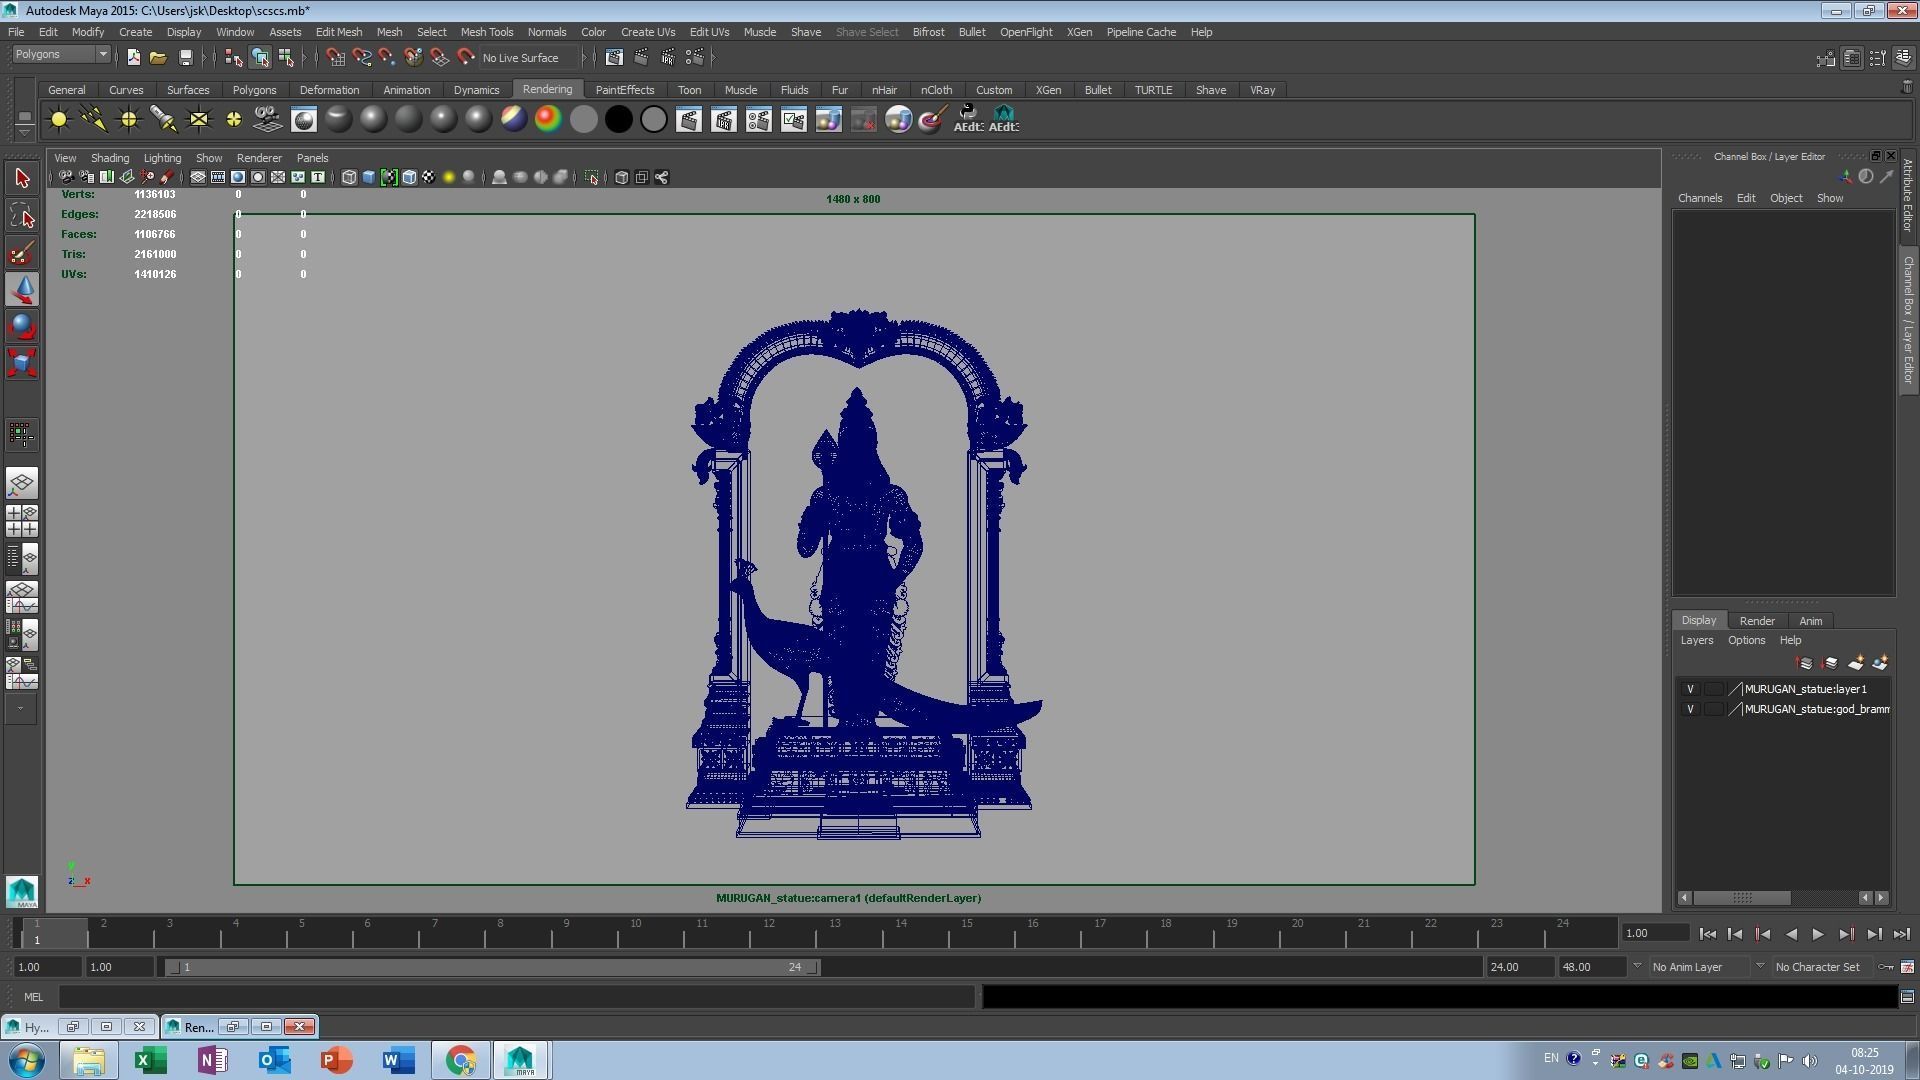Open Render Settings from the status line
The image size is (1920, 1080).
coord(695,57)
